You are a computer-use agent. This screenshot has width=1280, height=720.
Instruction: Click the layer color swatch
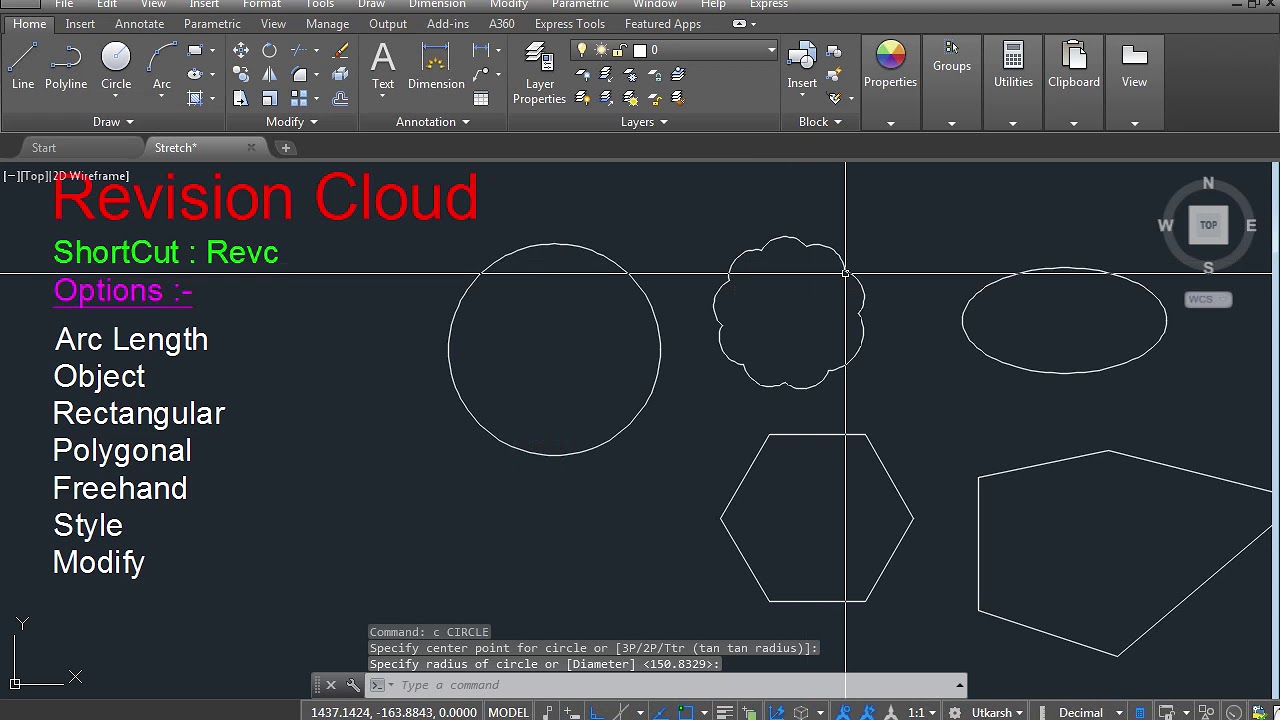640,50
